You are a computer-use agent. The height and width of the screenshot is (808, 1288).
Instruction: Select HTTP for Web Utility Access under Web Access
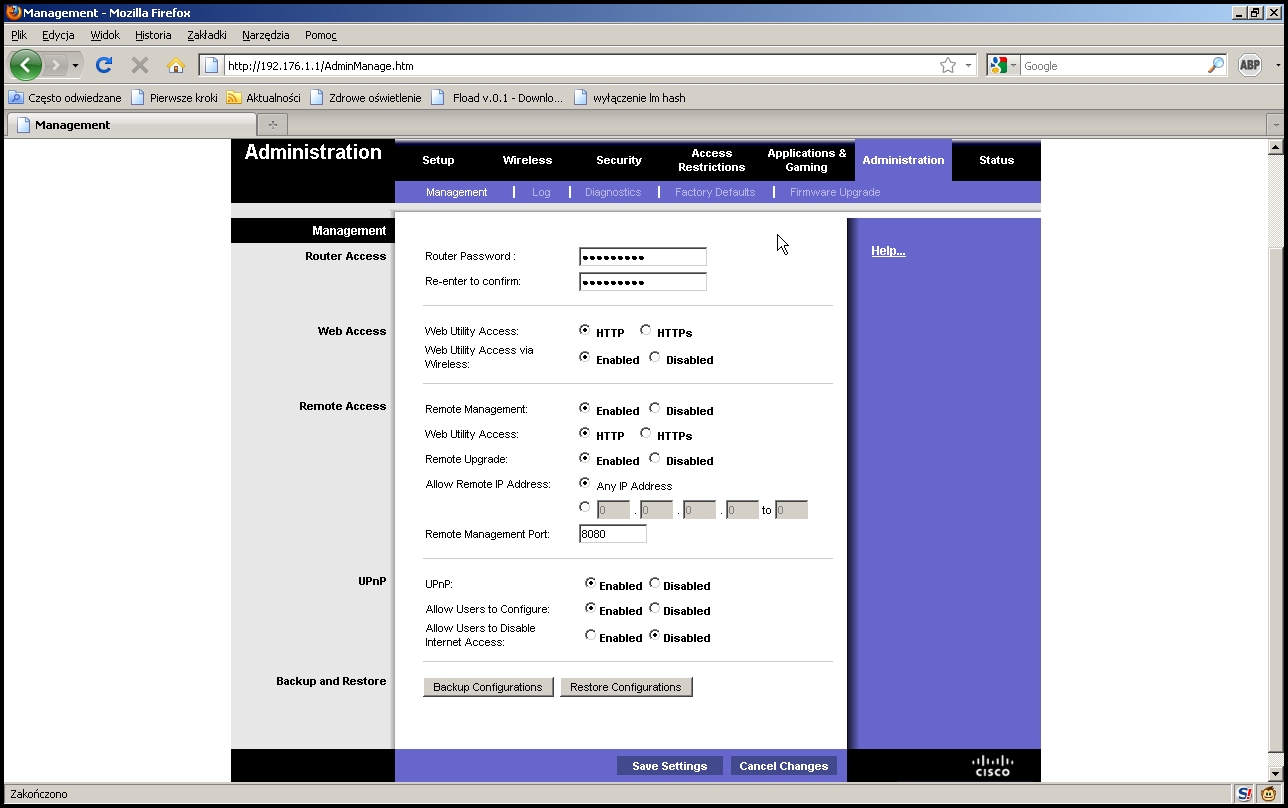pos(585,330)
